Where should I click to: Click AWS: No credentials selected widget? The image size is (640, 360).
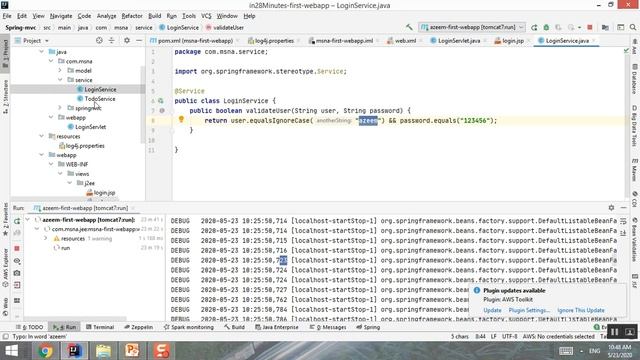(558, 336)
